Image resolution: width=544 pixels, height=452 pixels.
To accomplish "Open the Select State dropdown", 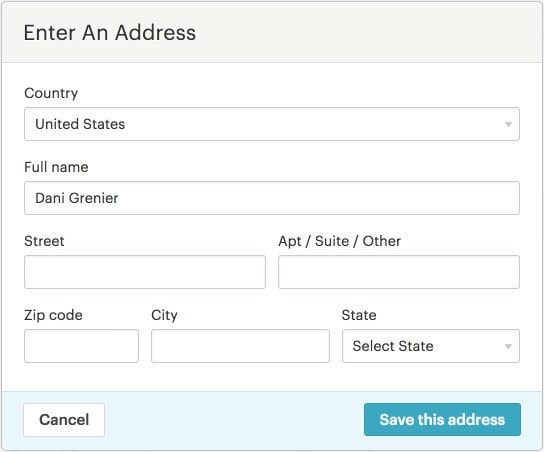I will click(431, 346).
